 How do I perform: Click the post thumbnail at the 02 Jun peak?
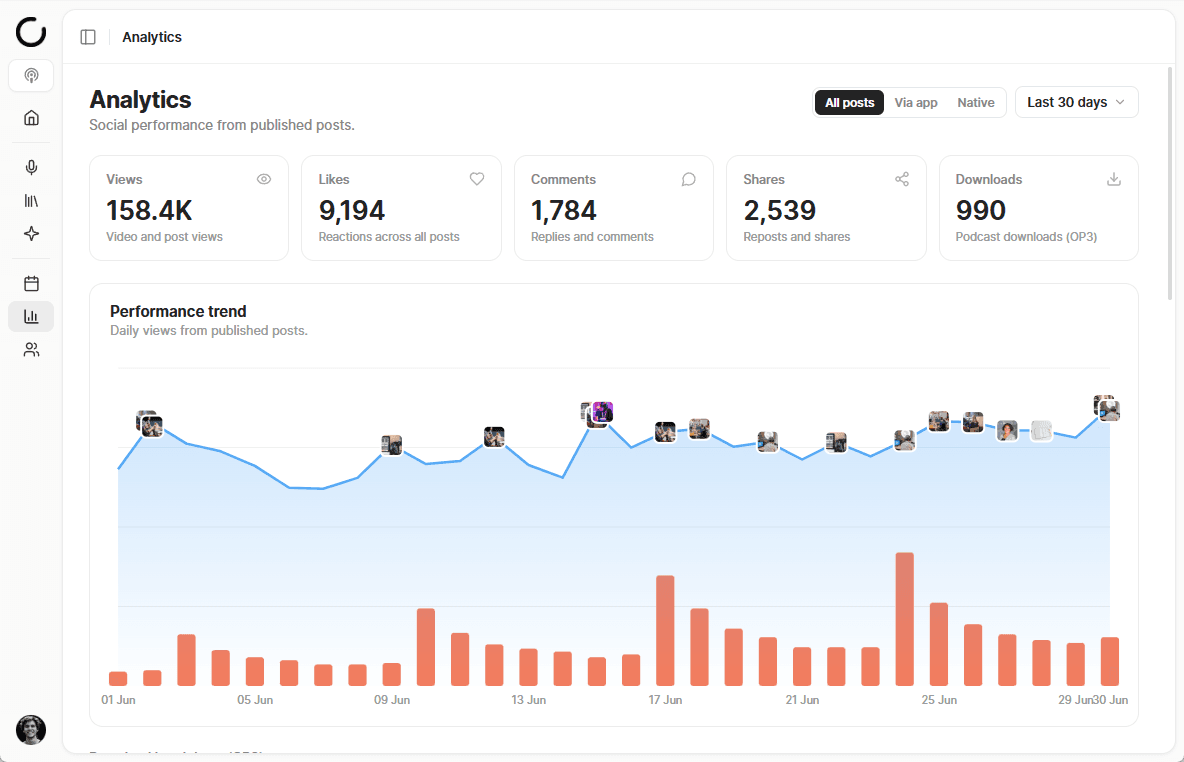pos(152,426)
